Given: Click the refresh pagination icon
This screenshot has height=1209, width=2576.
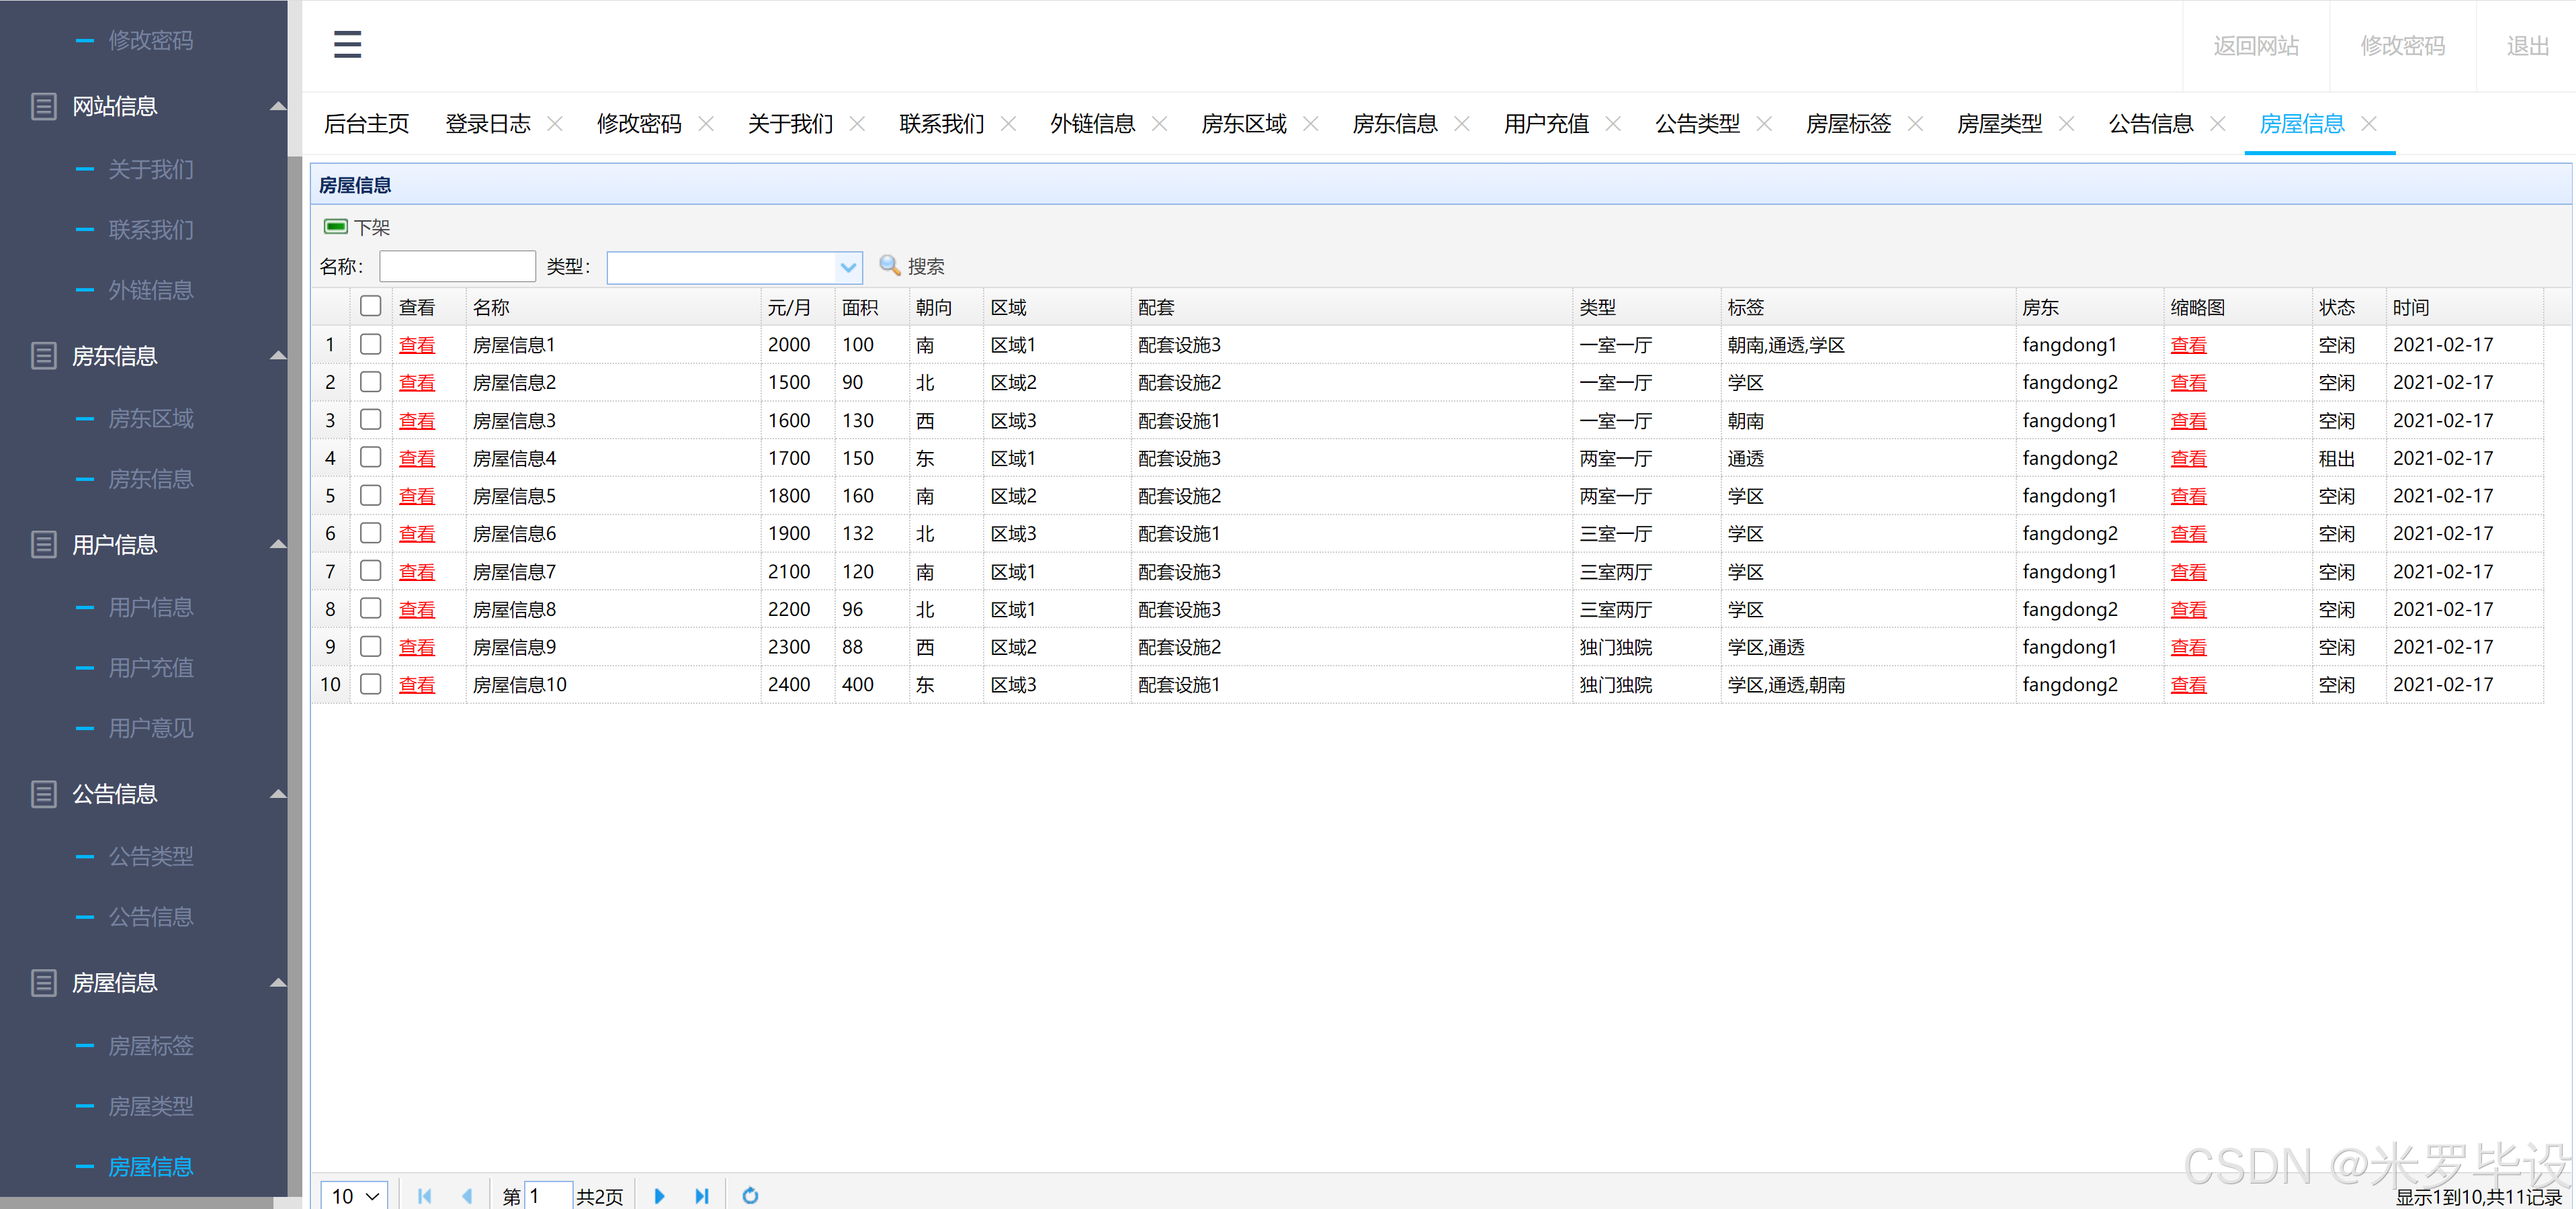Looking at the screenshot, I should (750, 1195).
